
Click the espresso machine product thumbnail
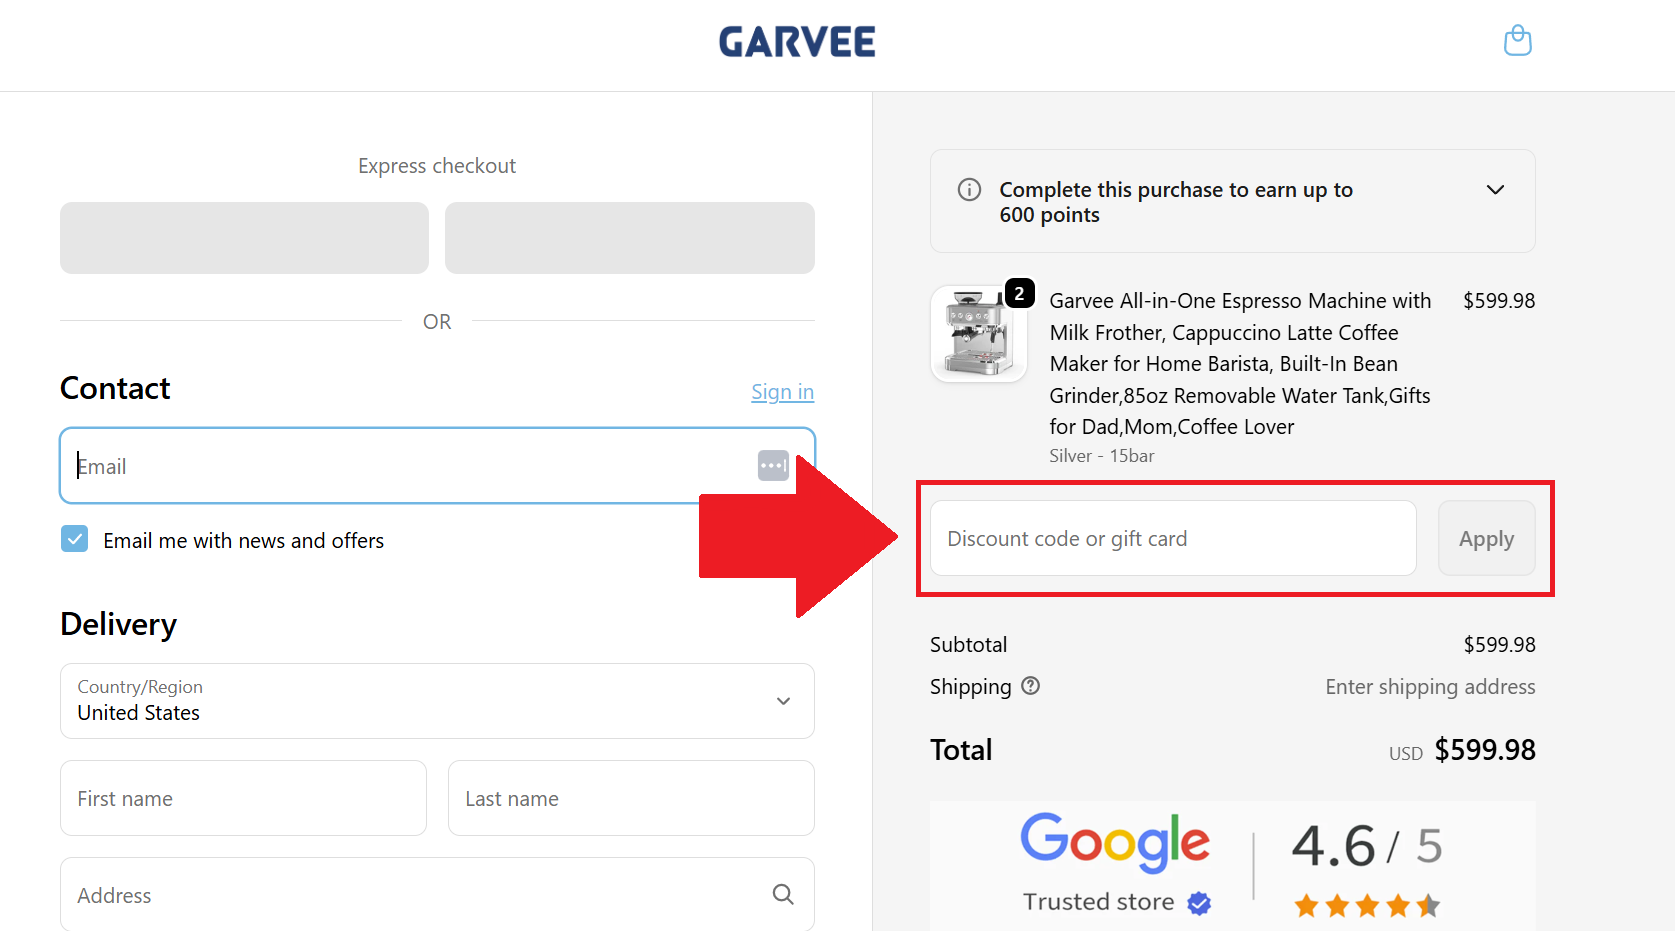[979, 334]
